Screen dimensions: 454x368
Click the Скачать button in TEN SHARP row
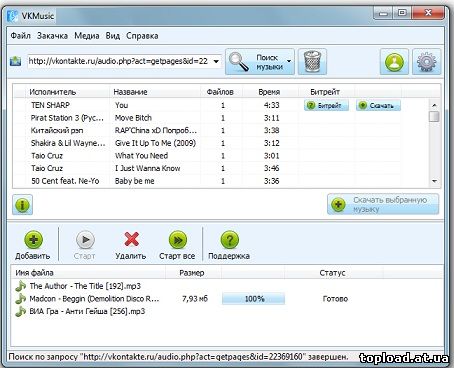pos(378,105)
